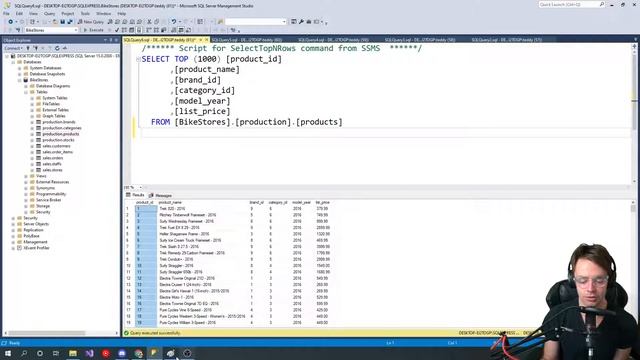Select the Server Objects folder
The image size is (640, 360).
tap(36, 224)
